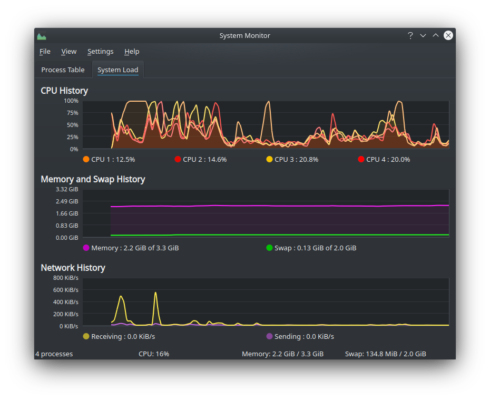Screen dimensions: 490x400
Task: Maximize window using the up chevron
Action: tap(436, 35)
